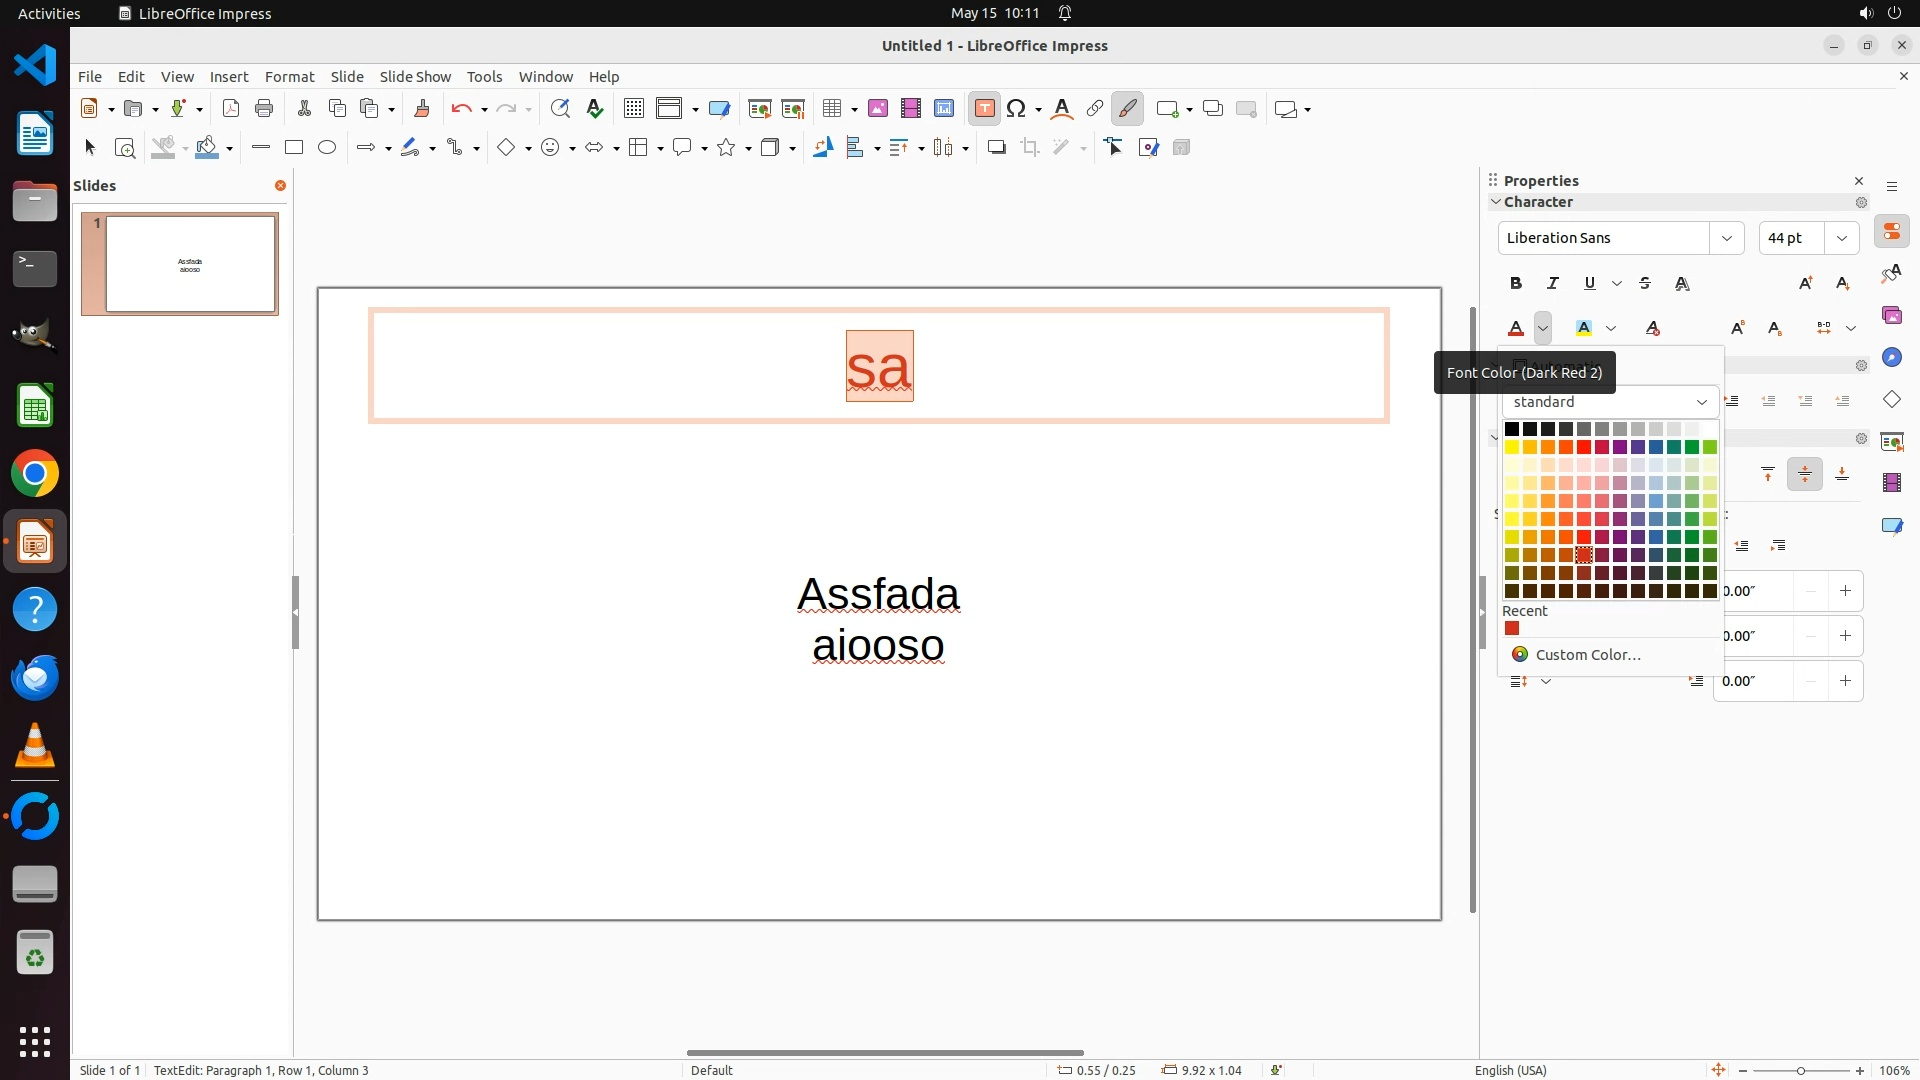Viewport: 1920px width, 1080px height.
Task: Select the slide 1 thumbnail
Action: point(190,264)
